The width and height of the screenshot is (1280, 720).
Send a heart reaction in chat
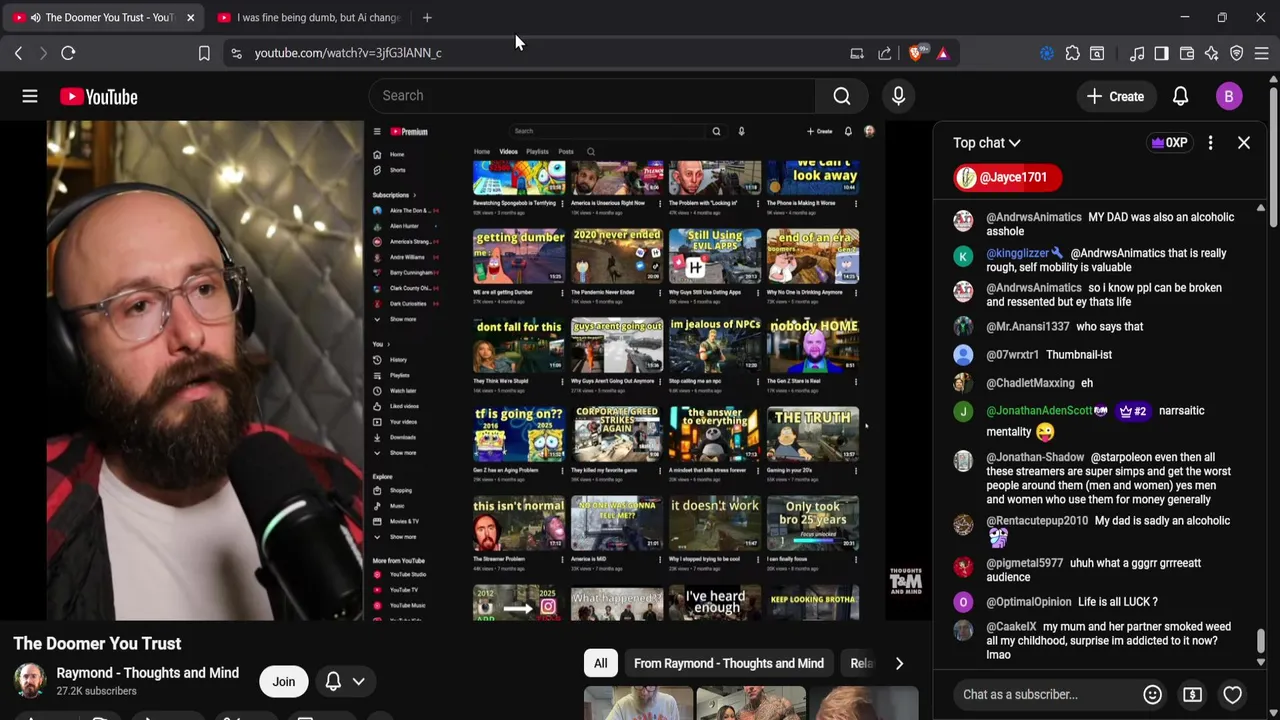(x=1232, y=694)
